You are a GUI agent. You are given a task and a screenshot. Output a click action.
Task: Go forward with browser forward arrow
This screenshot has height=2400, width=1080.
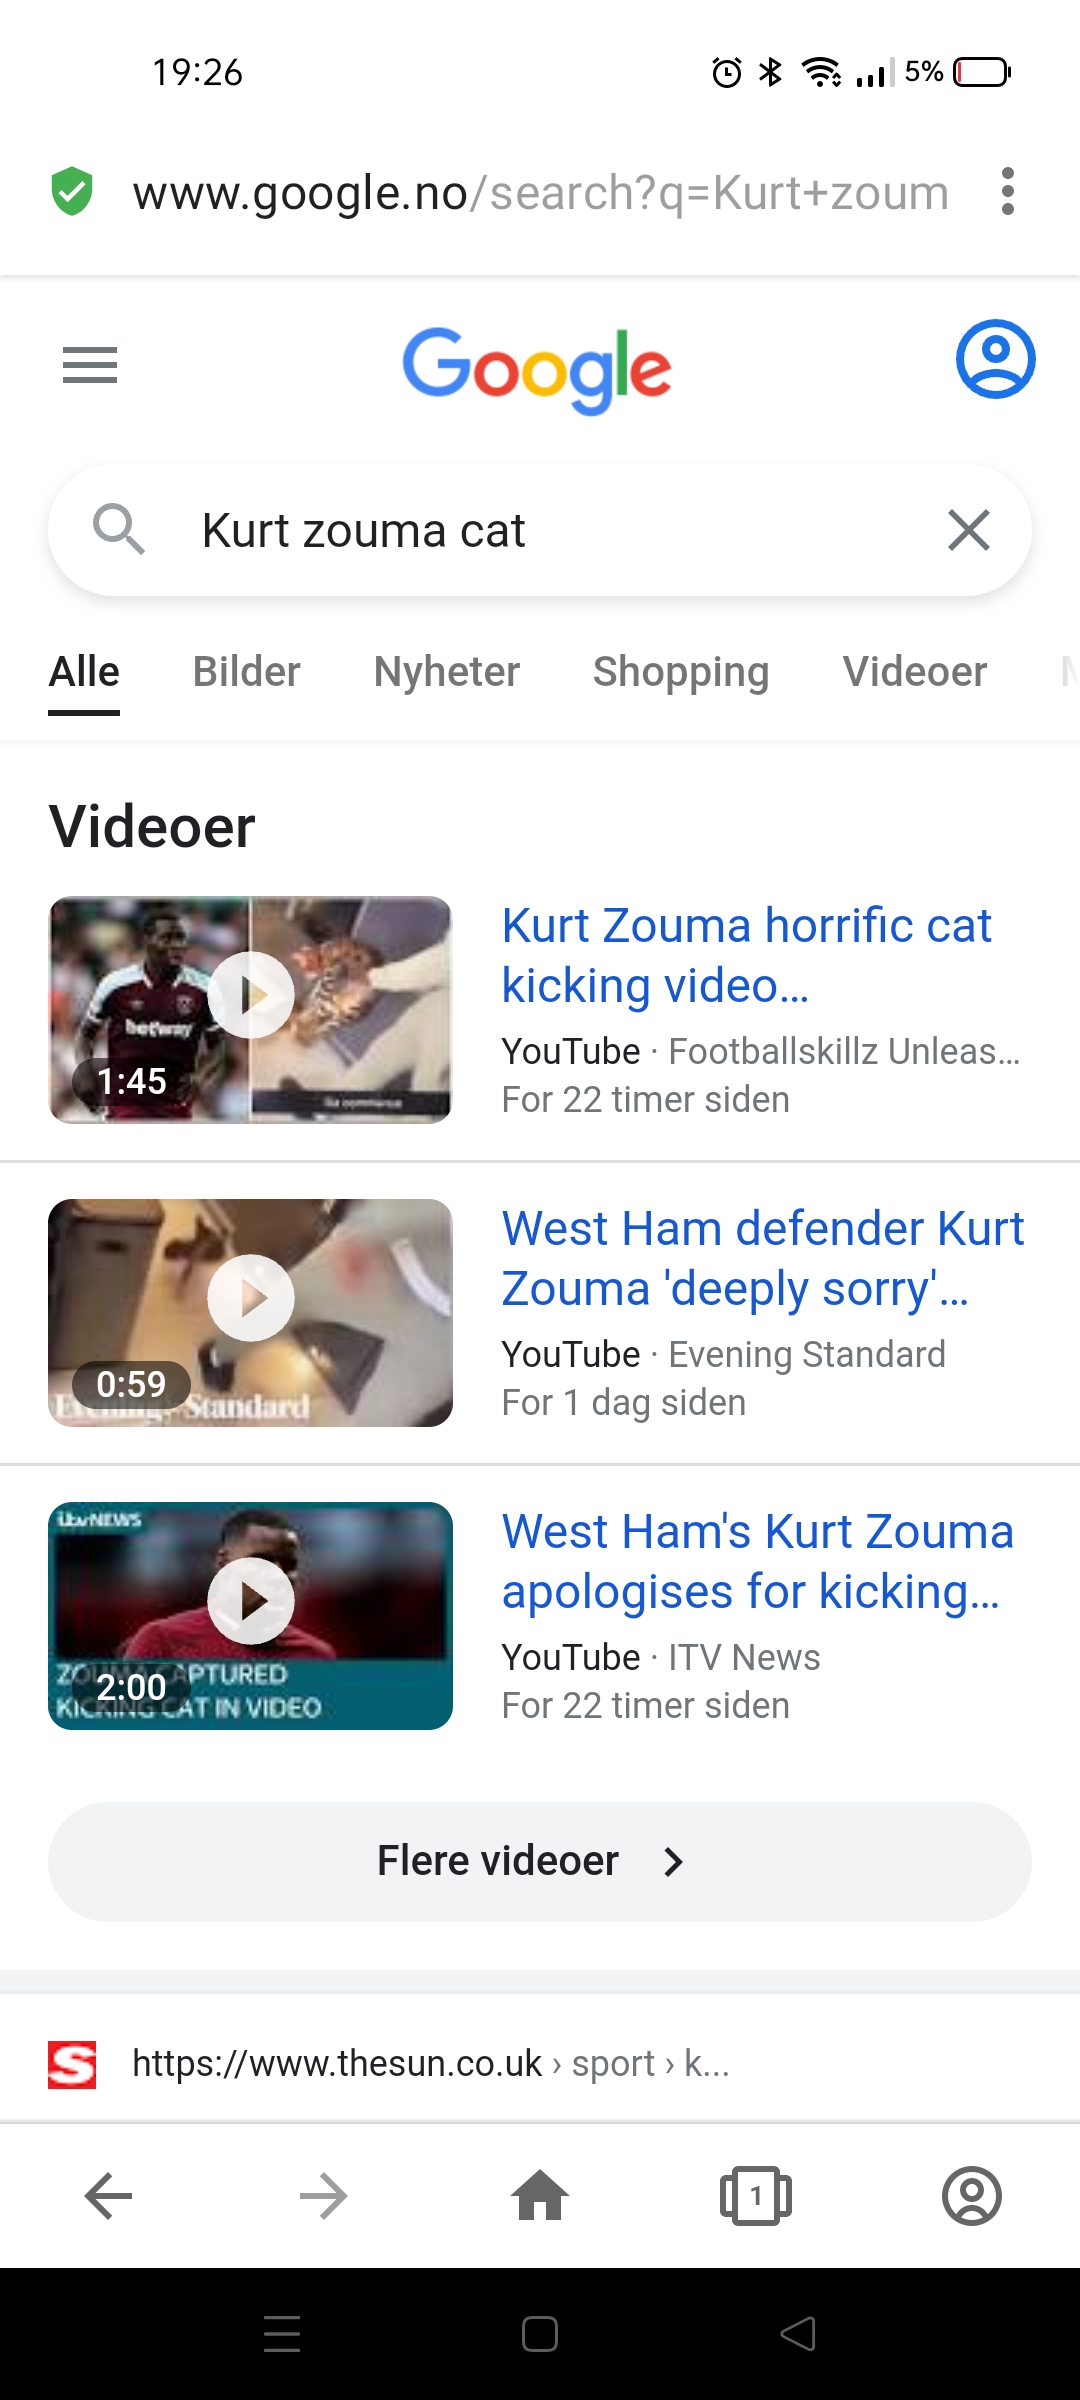[x=324, y=2196]
